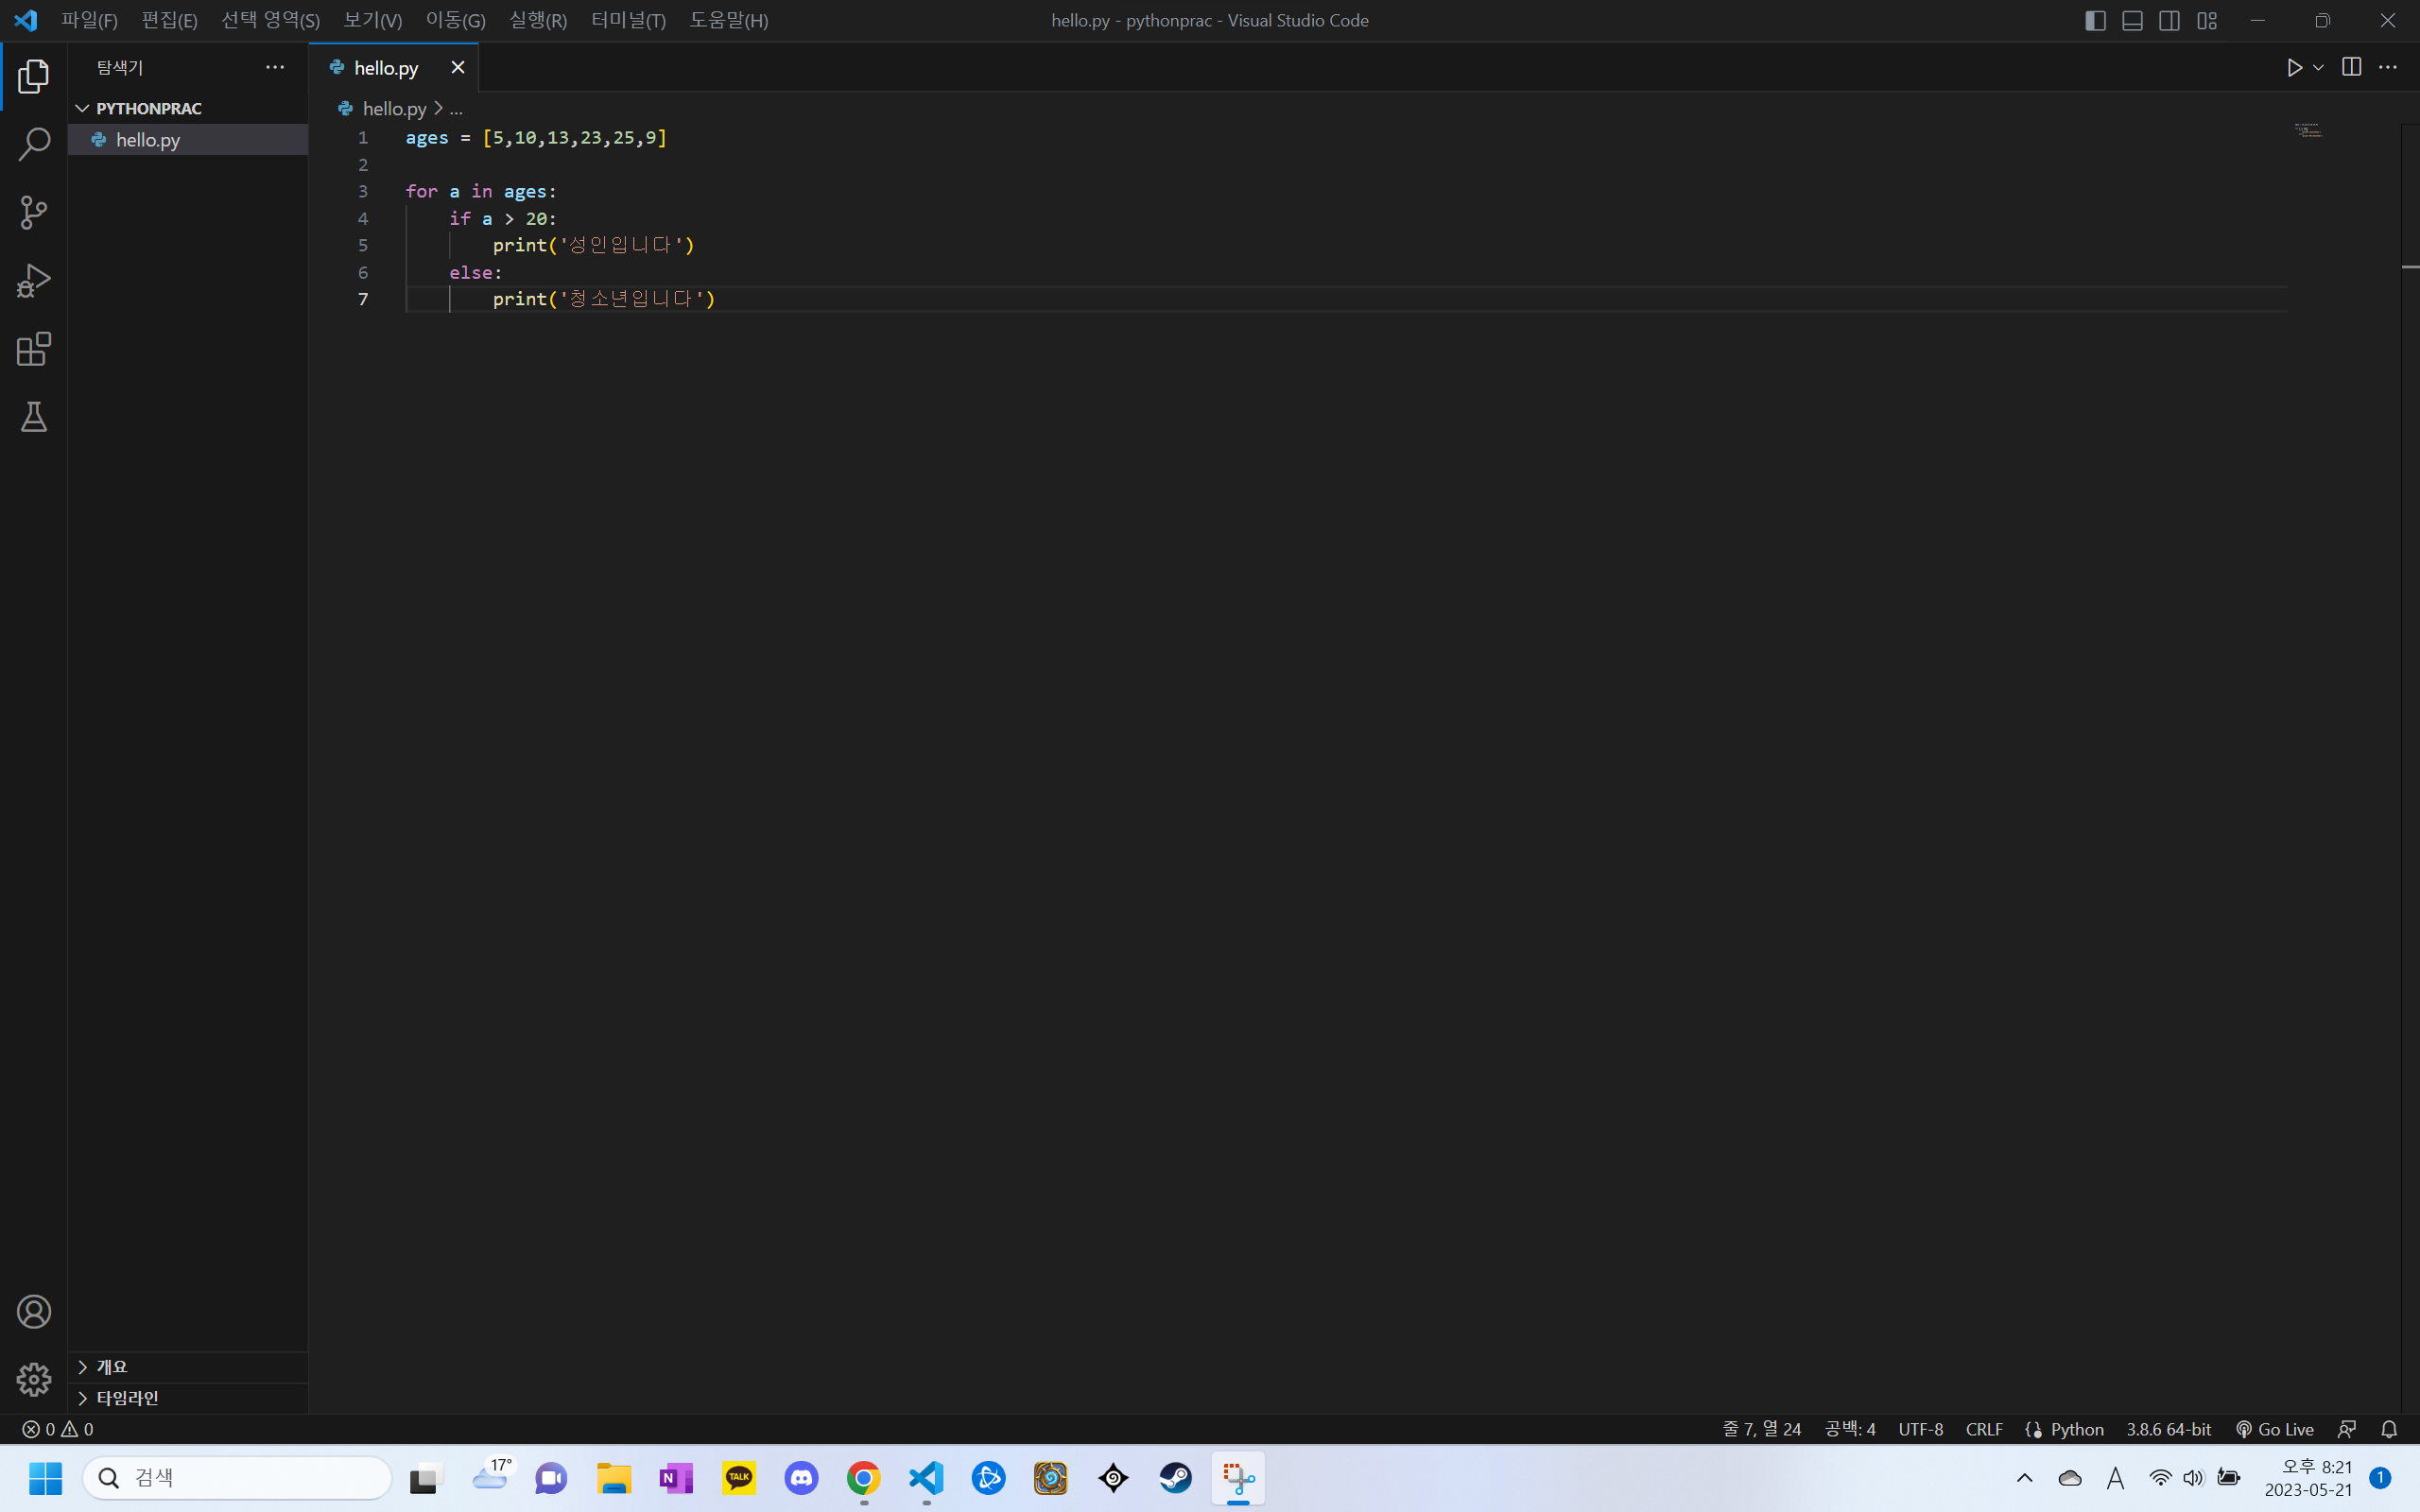
Task: Select Python interpreter 3.8.6 64-bit
Action: (2168, 1429)
